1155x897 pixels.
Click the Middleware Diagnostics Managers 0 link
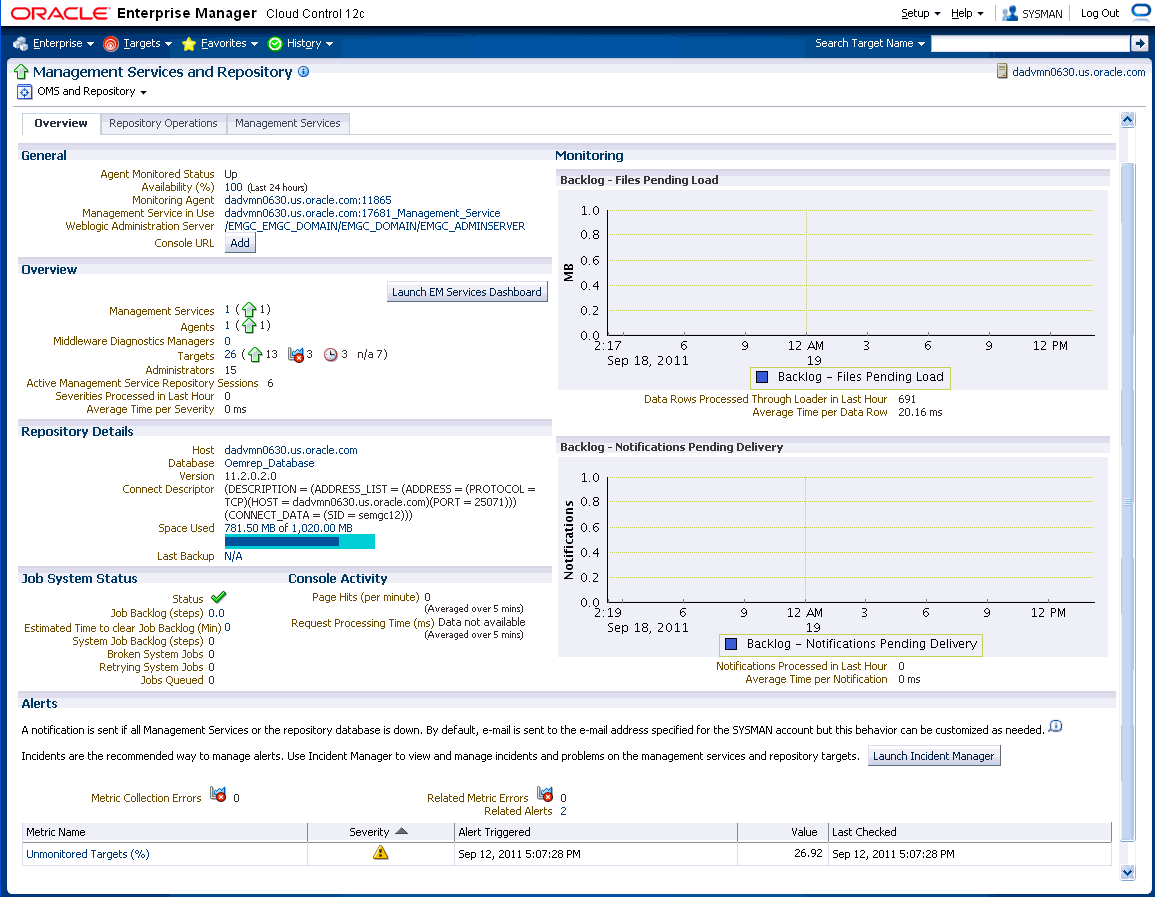(x=227, y=341)
